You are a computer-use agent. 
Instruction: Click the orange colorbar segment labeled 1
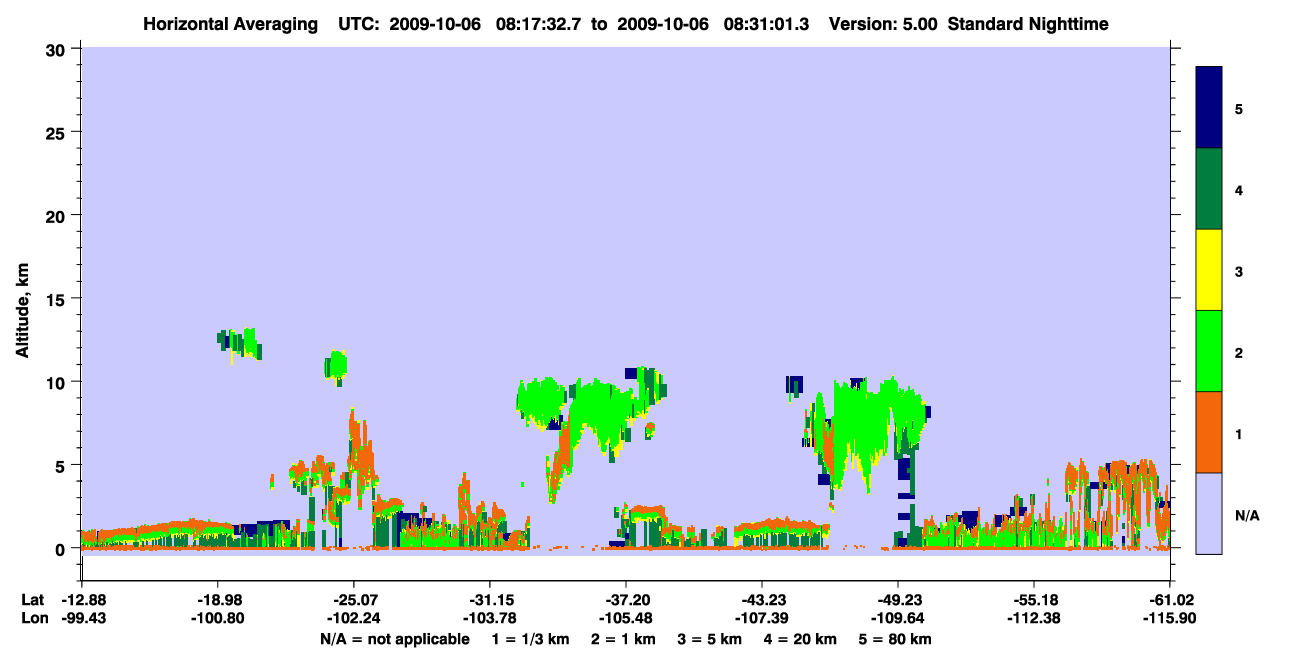(1209, 432)
